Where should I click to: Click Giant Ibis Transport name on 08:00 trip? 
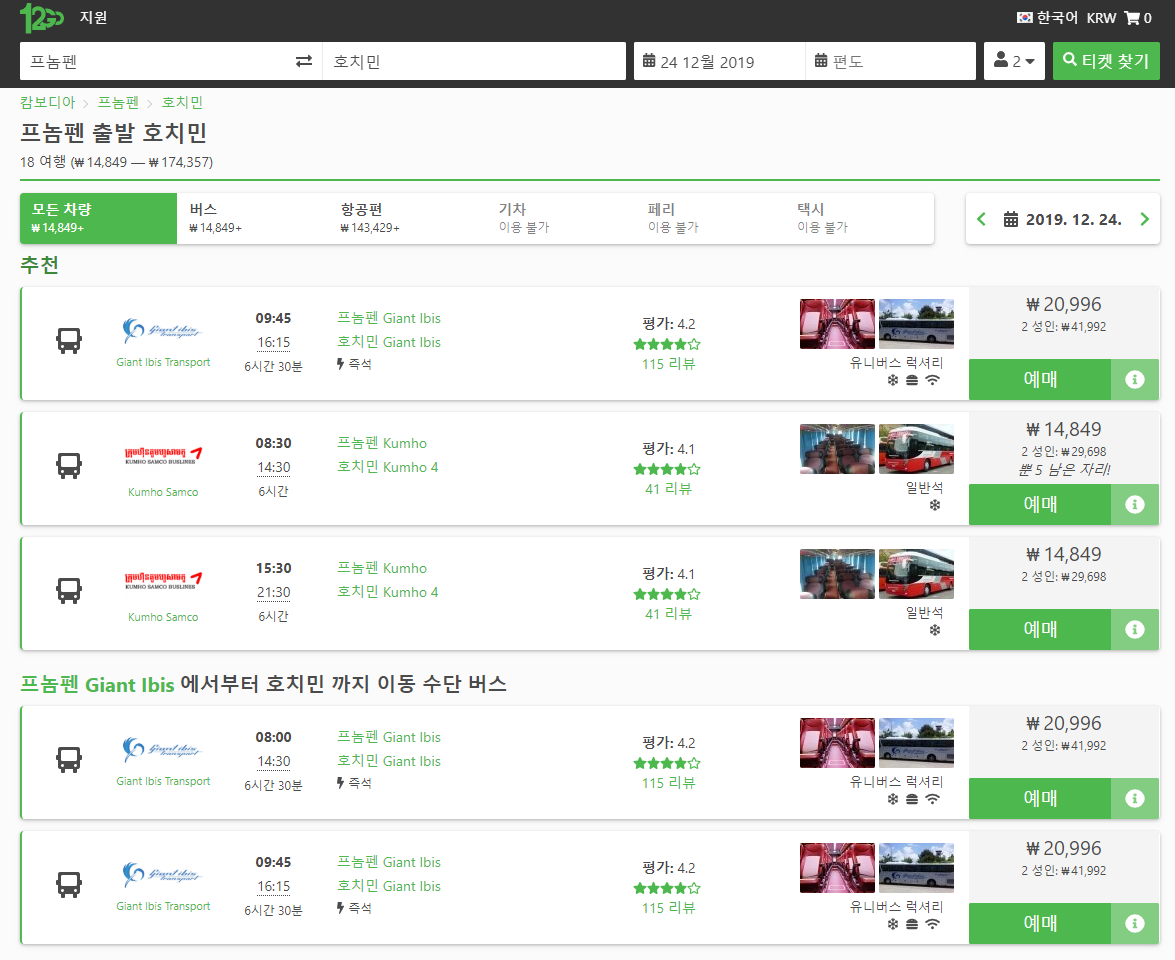pos(163,781)
